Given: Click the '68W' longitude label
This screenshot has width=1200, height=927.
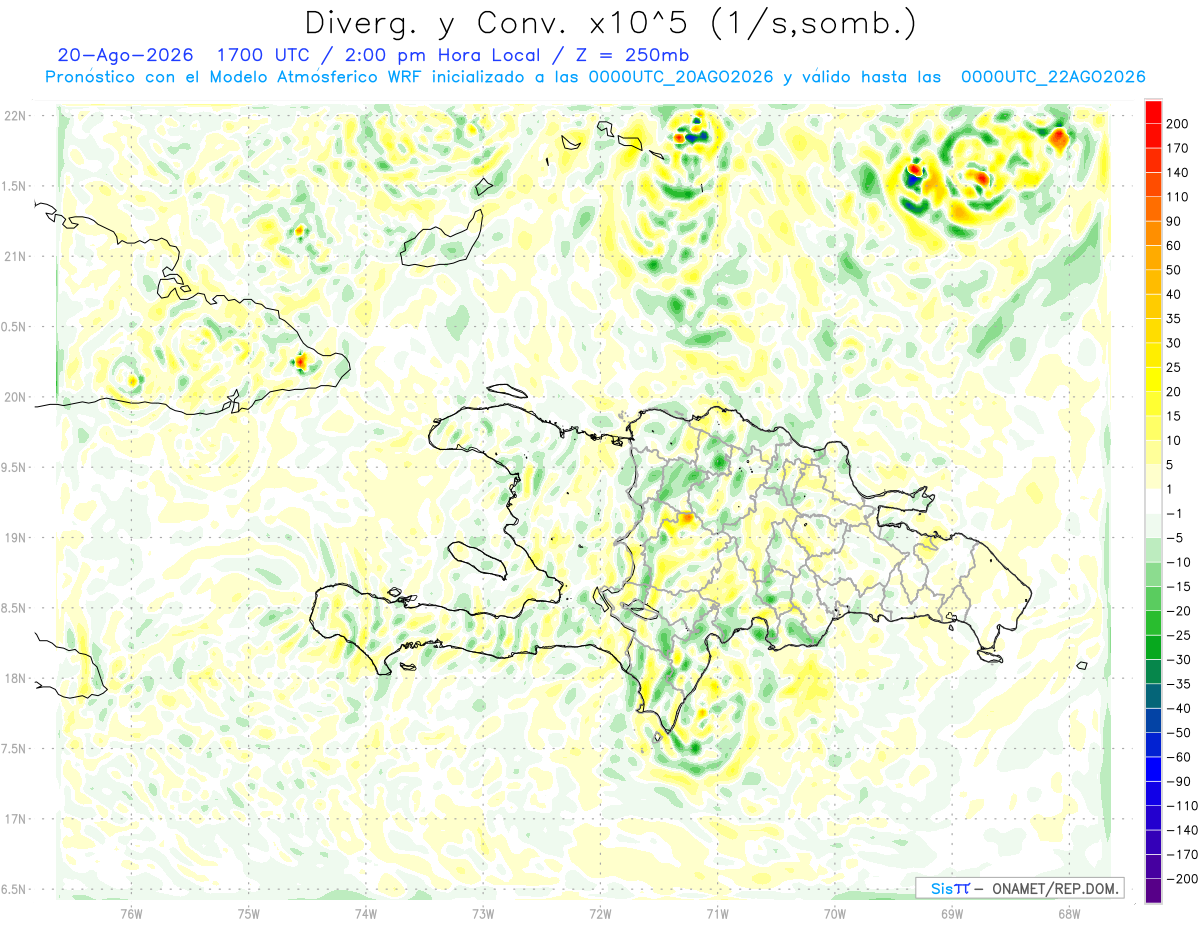Looking at the screenshot, I should point(1069,914).
